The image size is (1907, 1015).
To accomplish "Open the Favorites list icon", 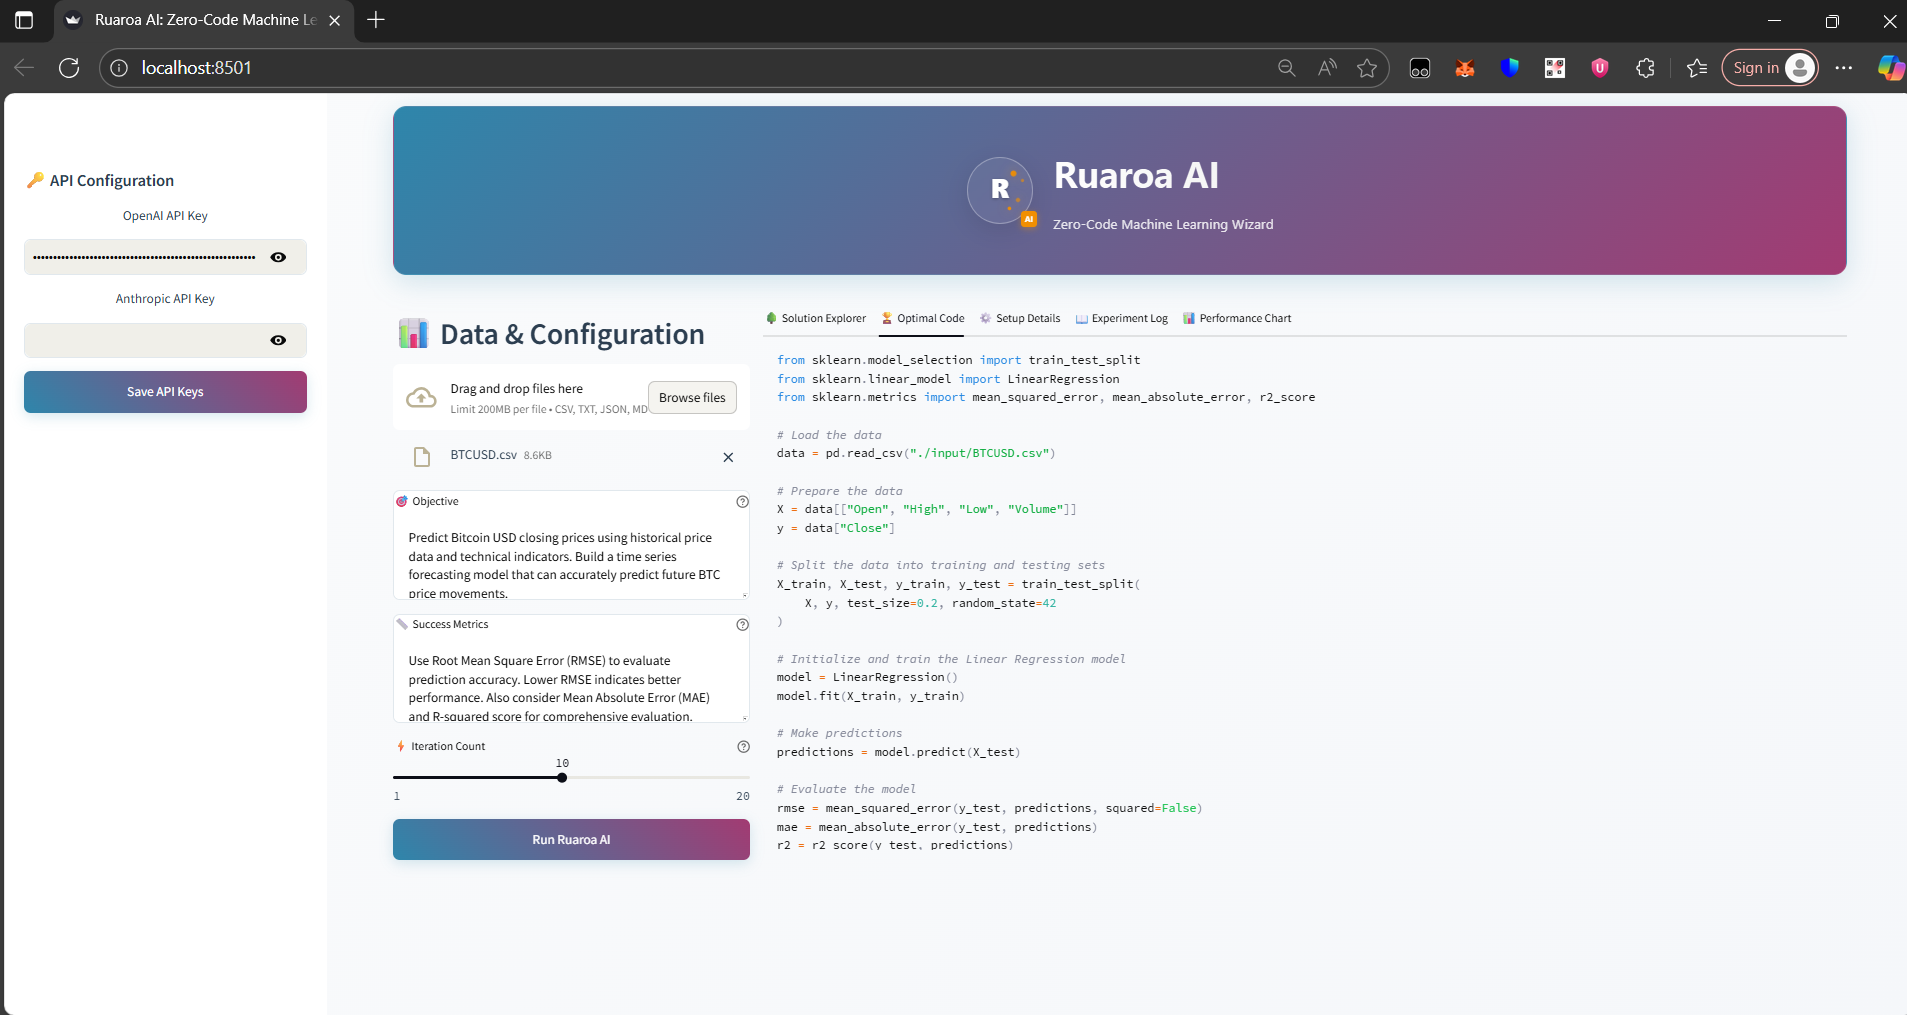I will 1697,68.
